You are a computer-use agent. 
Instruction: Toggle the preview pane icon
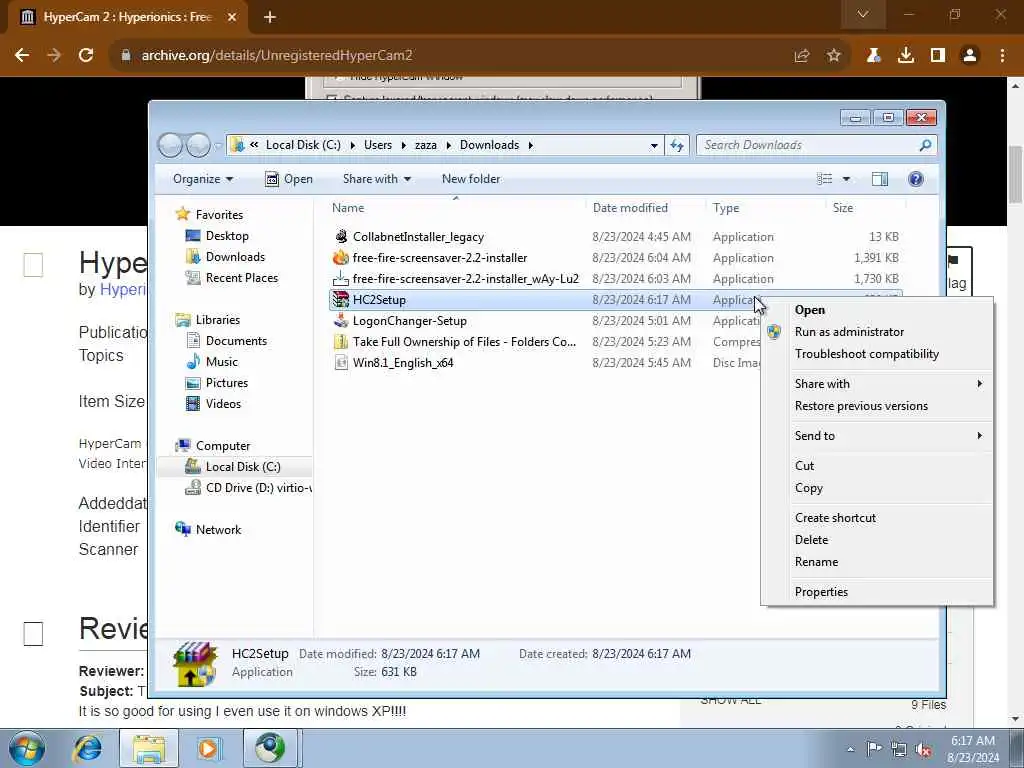pyautogui.click(x=880, y=179)
